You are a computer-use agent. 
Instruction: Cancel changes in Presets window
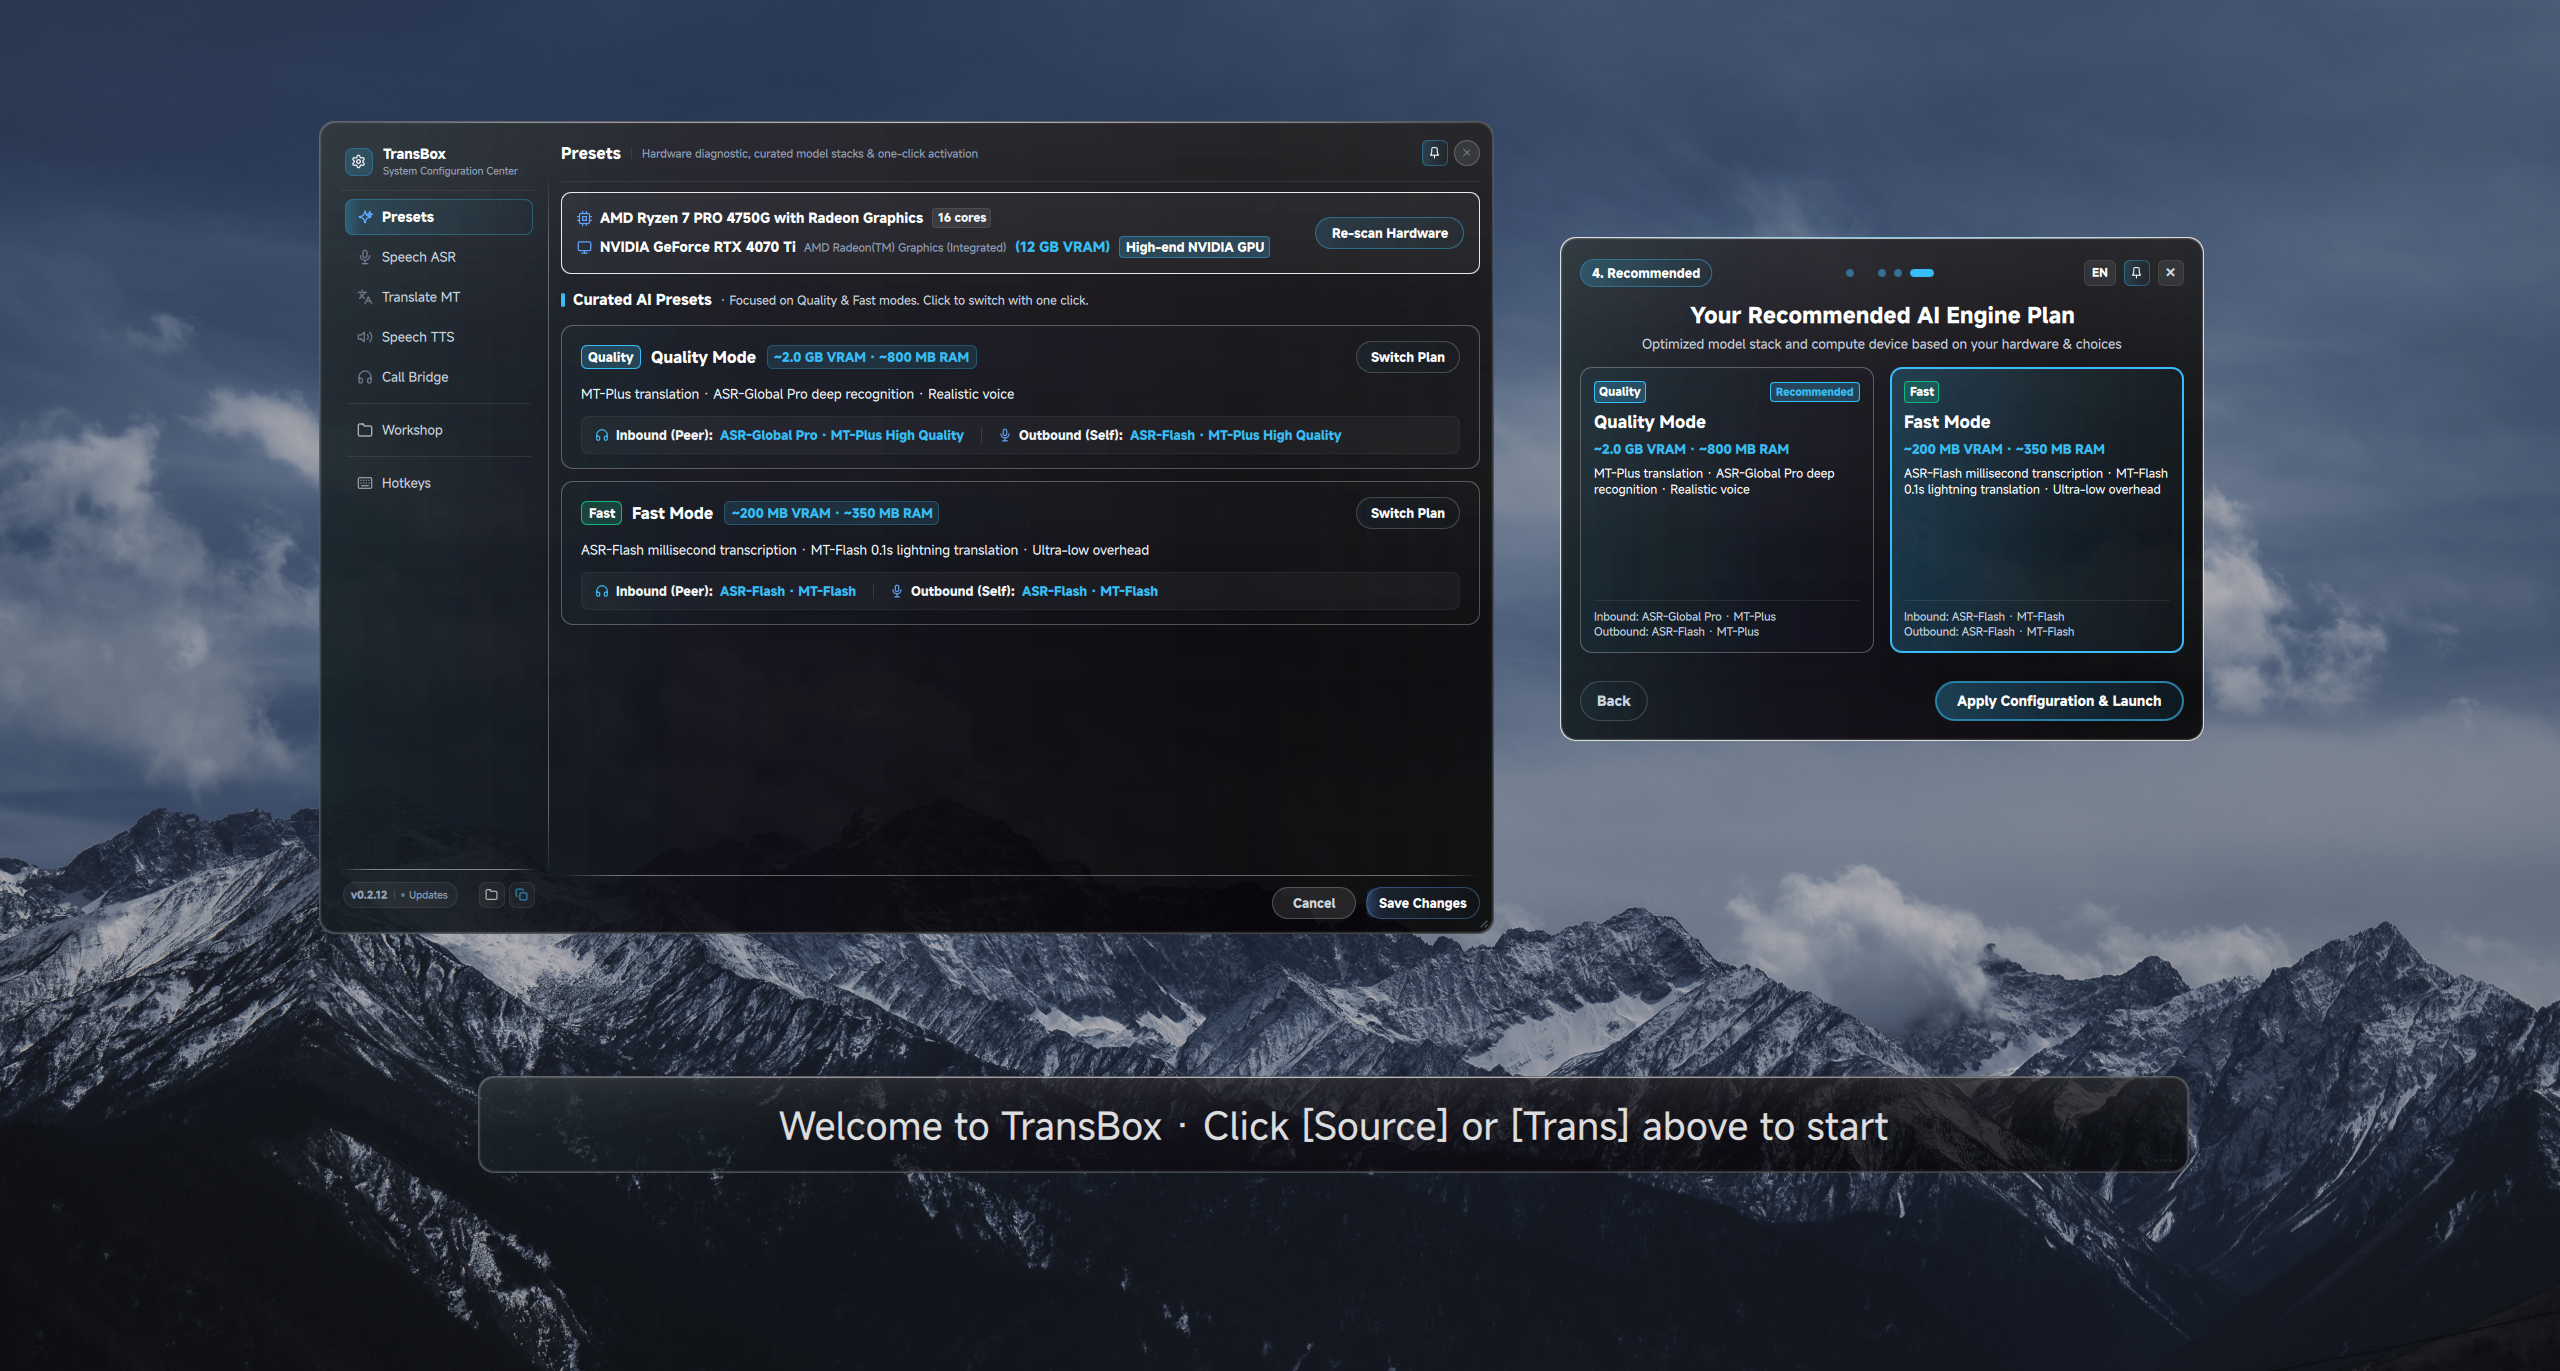tap(1313, 903)
